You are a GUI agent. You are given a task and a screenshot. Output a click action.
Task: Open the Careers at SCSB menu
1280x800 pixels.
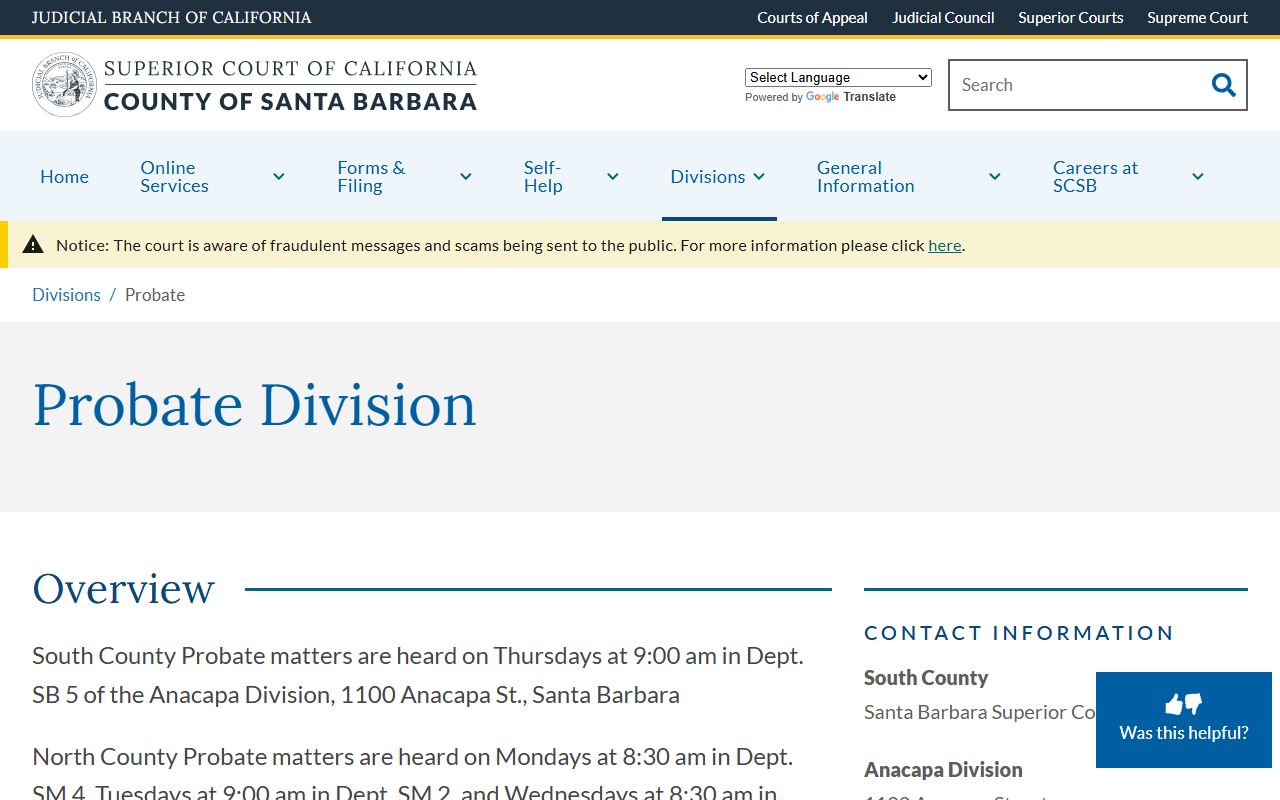pyautogui.click(x=1095, y=177)
